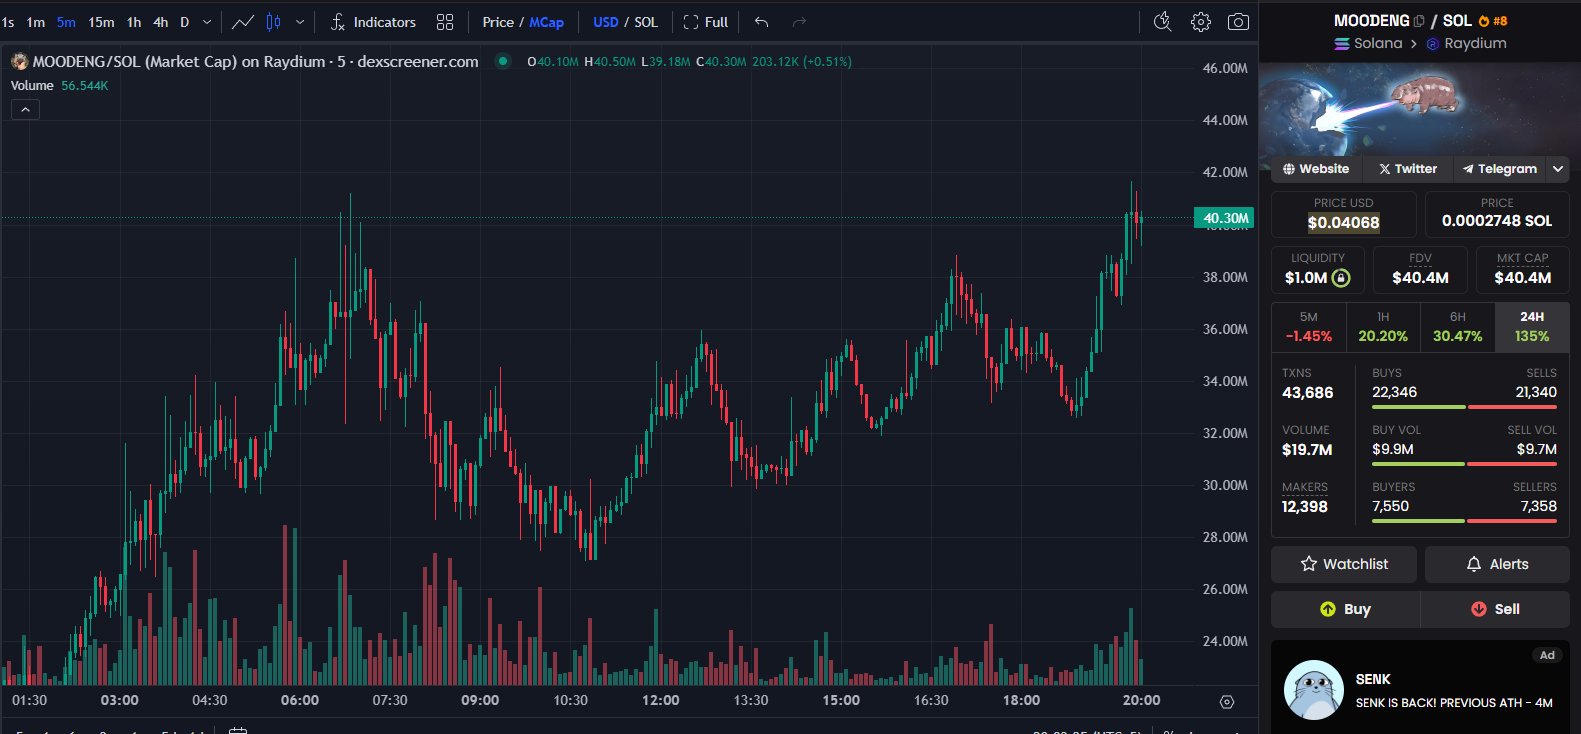Select the 4h chart interval
Viewport: 1581px width, 734px height.
160,22
